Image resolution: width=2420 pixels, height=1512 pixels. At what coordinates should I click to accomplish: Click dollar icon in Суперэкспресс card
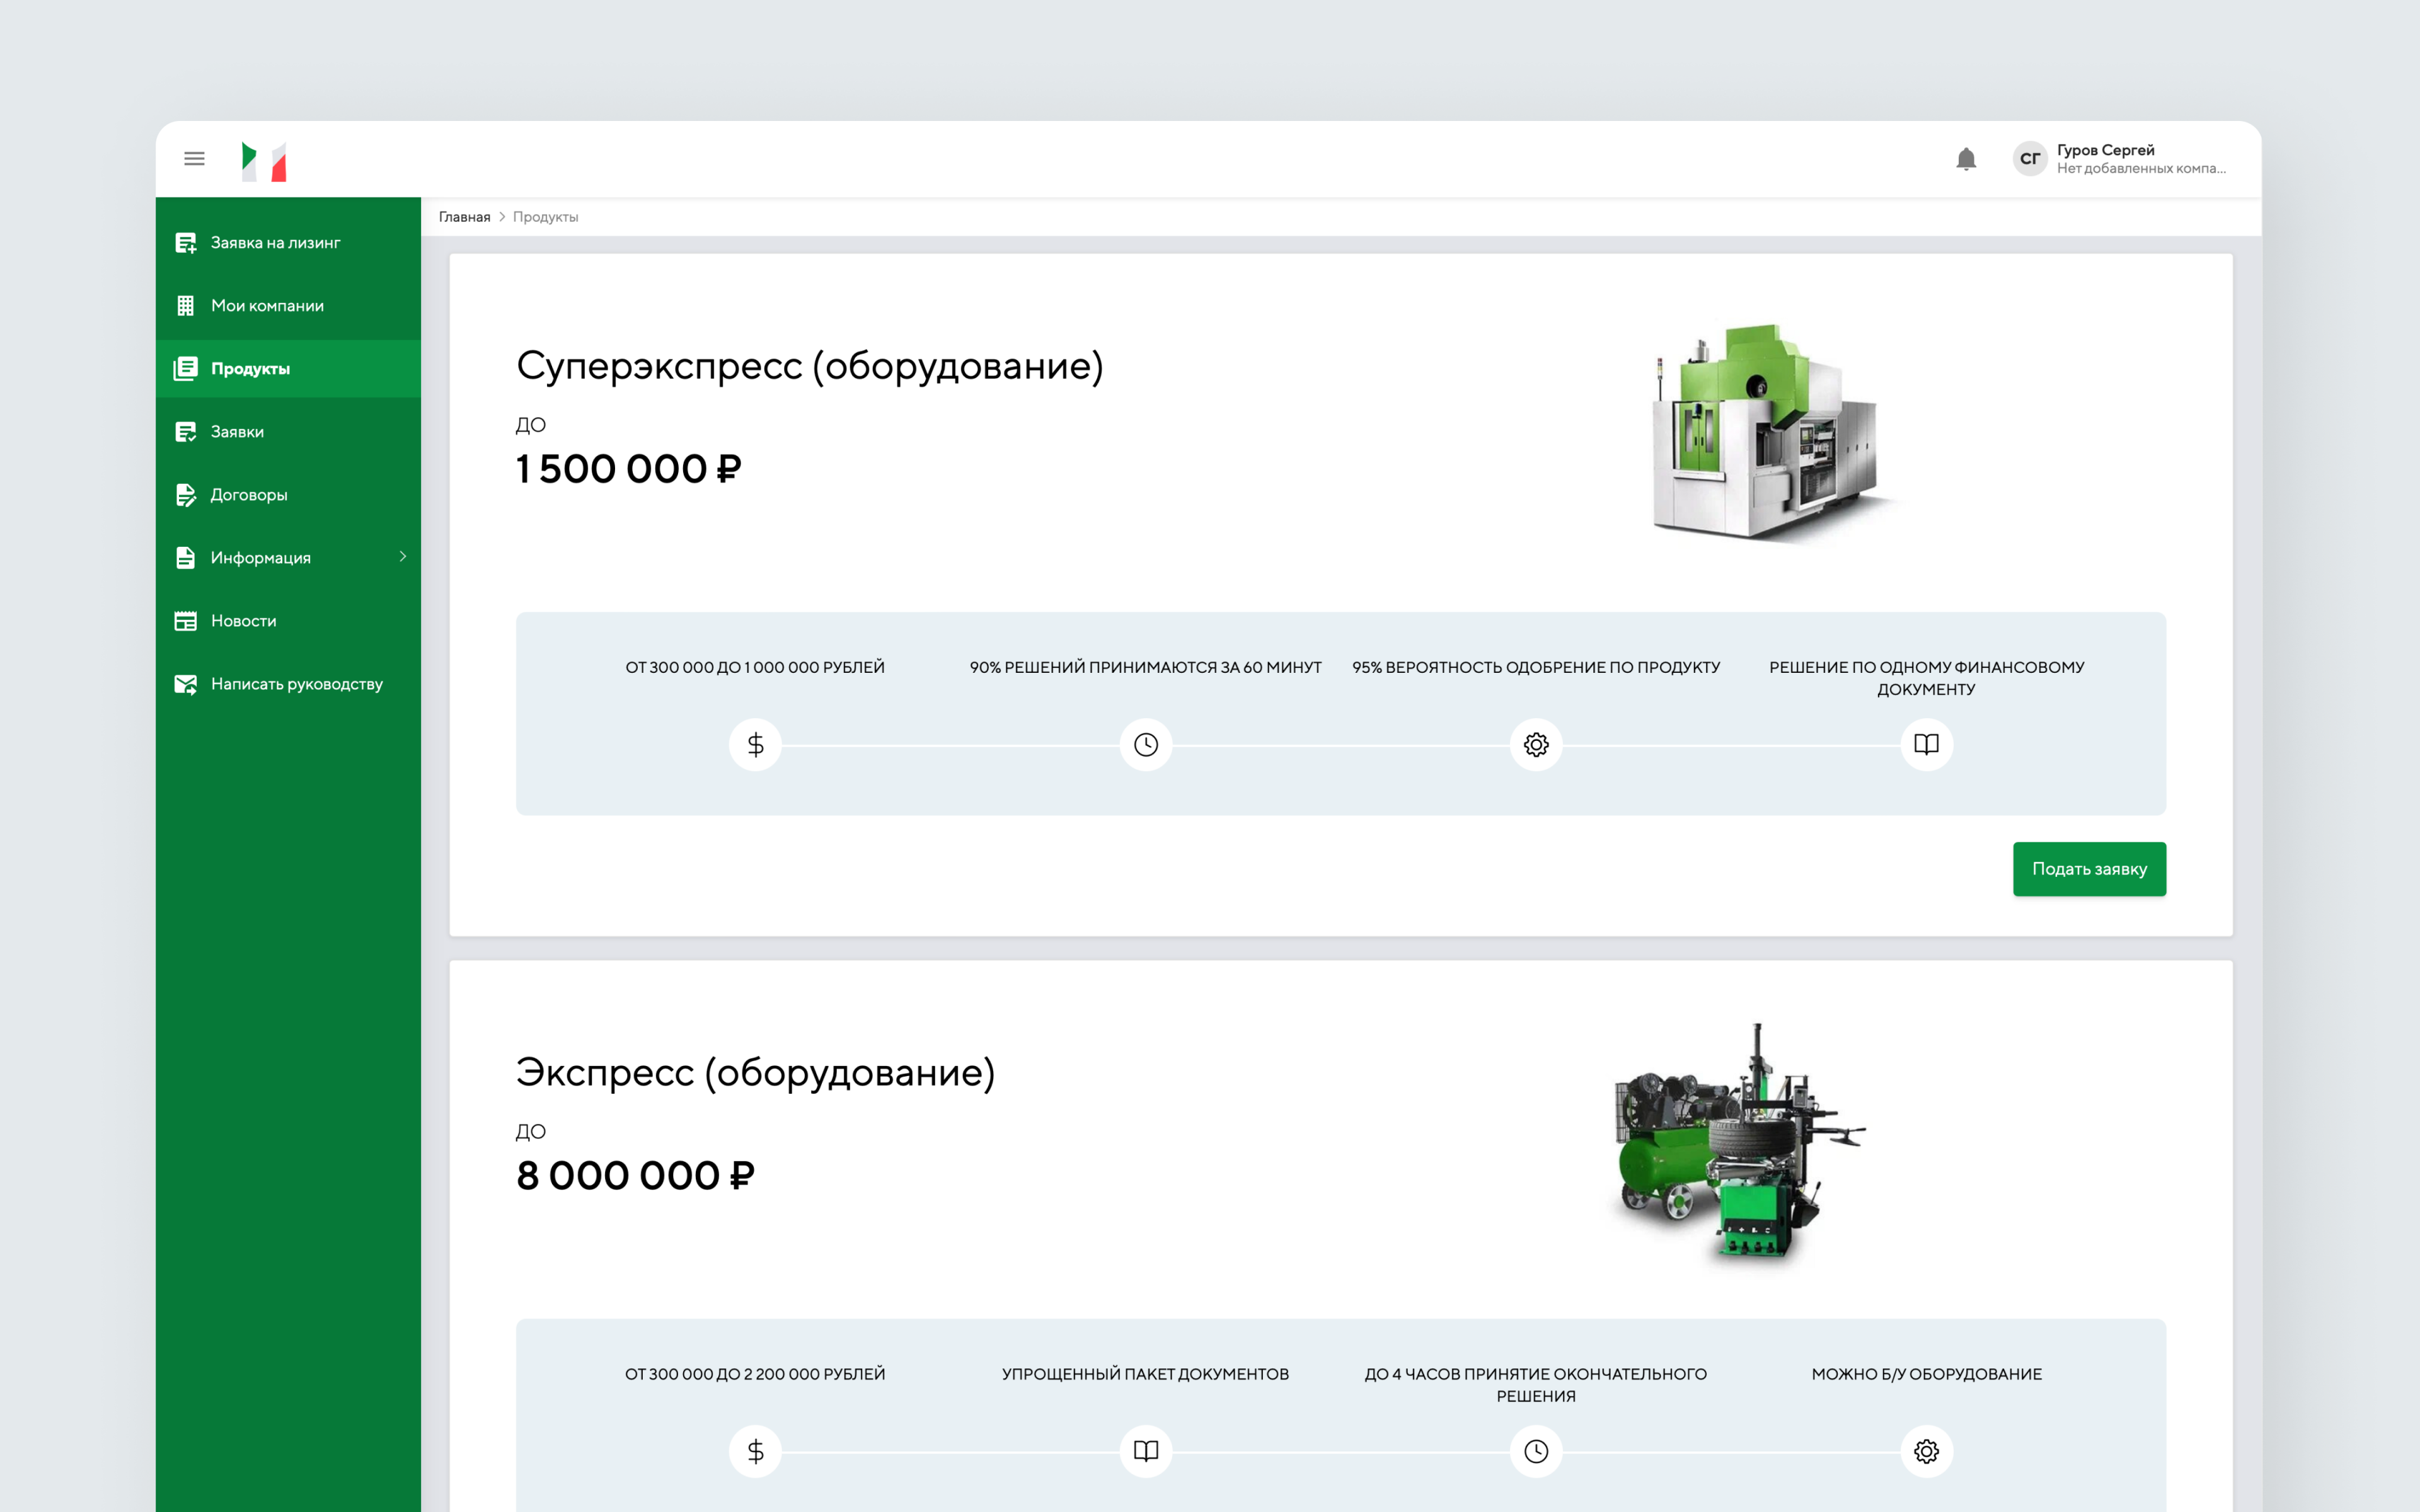tap(755, 745)
